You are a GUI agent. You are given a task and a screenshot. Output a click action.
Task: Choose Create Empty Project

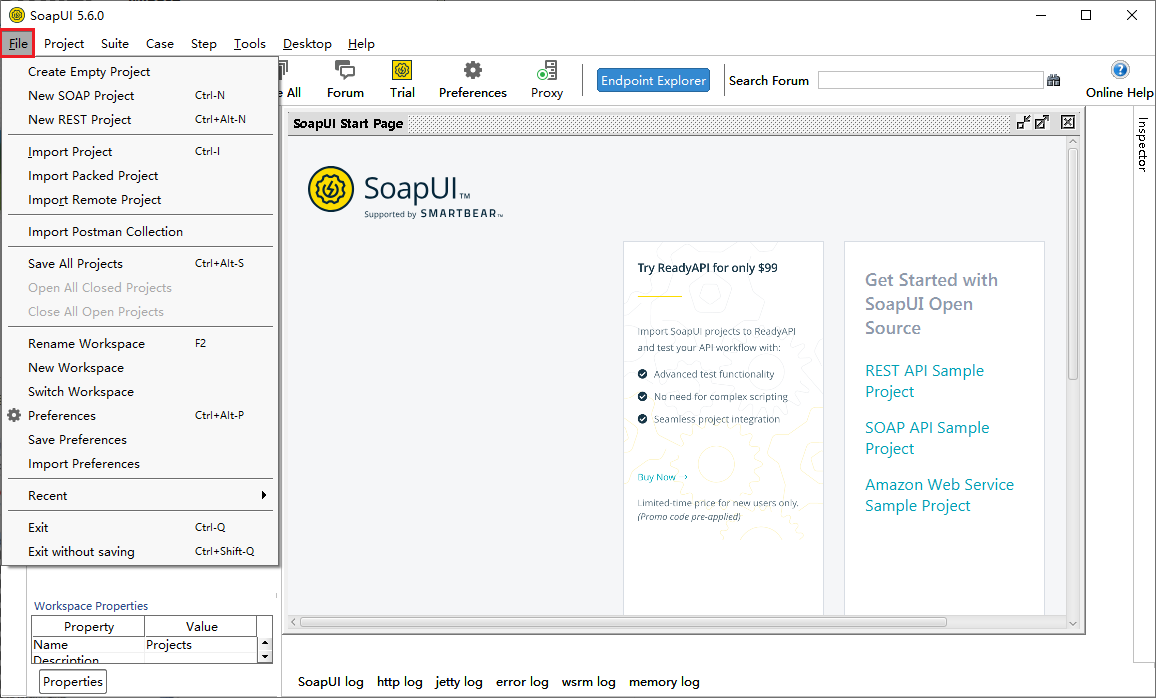click(x=140, y=71)
